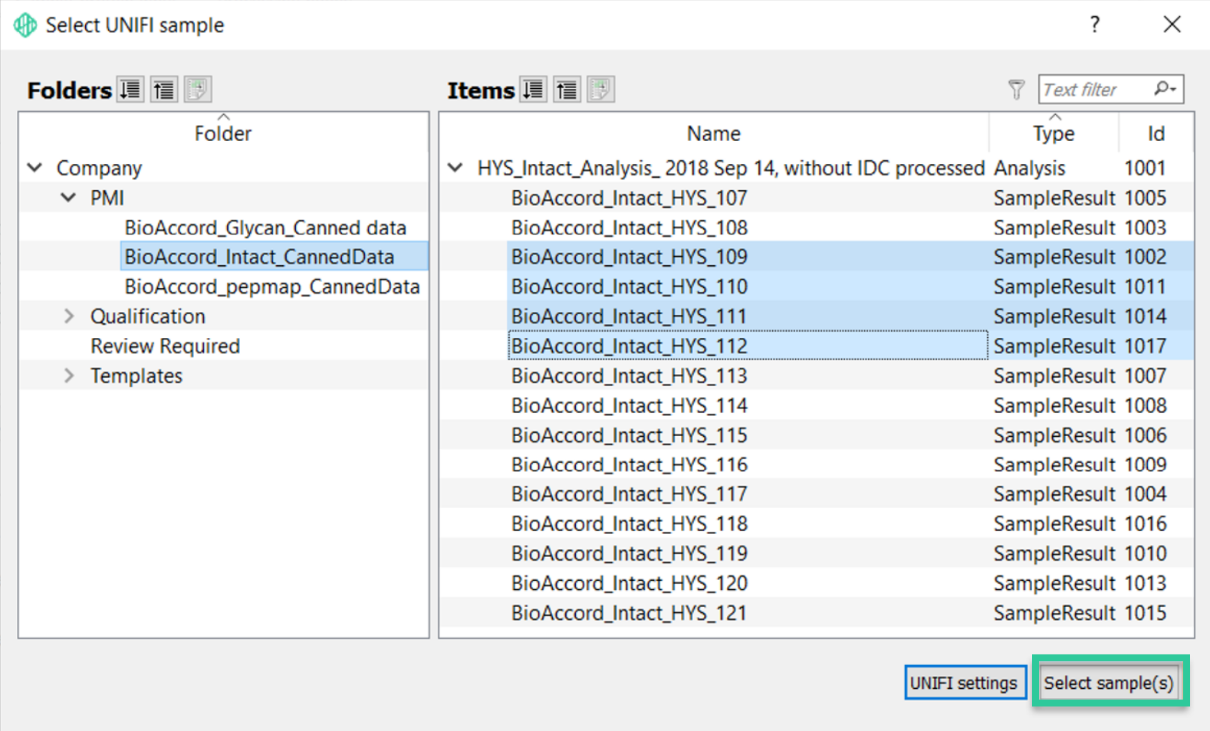1210x731 pixels.
Task: Select BioAccord_Intact_CannedData folder
Action: pyautogui.click(x=260, y=257)
